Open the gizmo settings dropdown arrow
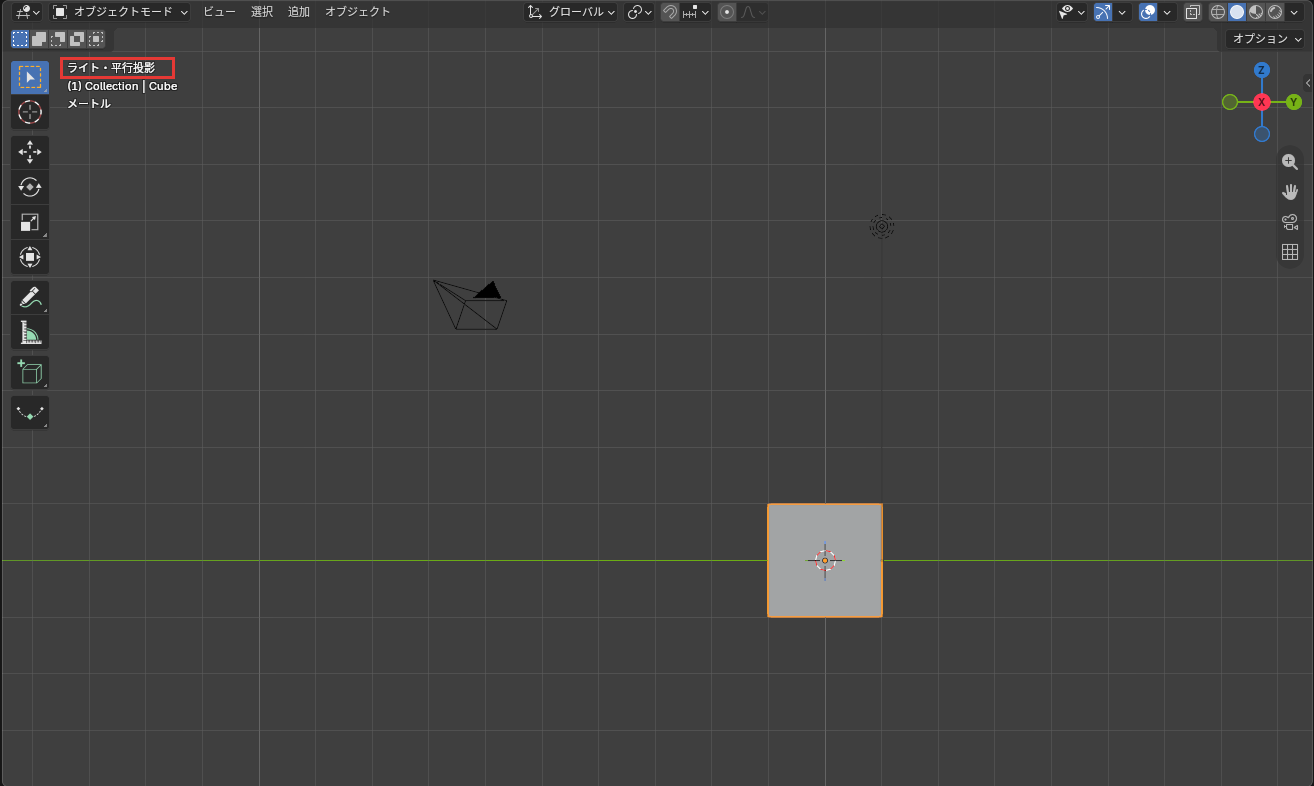Image resolution: width=1314 pixels, height=786 pixels. coord(1122,12)
